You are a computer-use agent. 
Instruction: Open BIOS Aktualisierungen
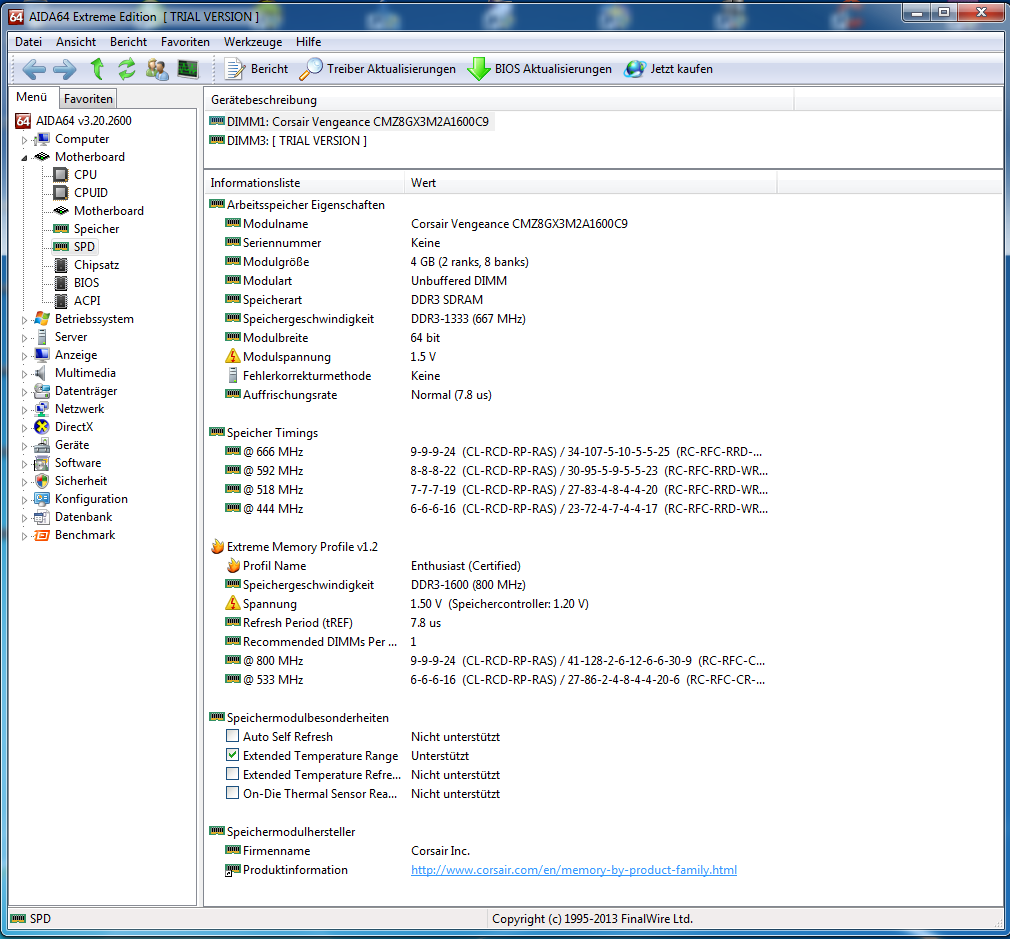click(539, 69)
